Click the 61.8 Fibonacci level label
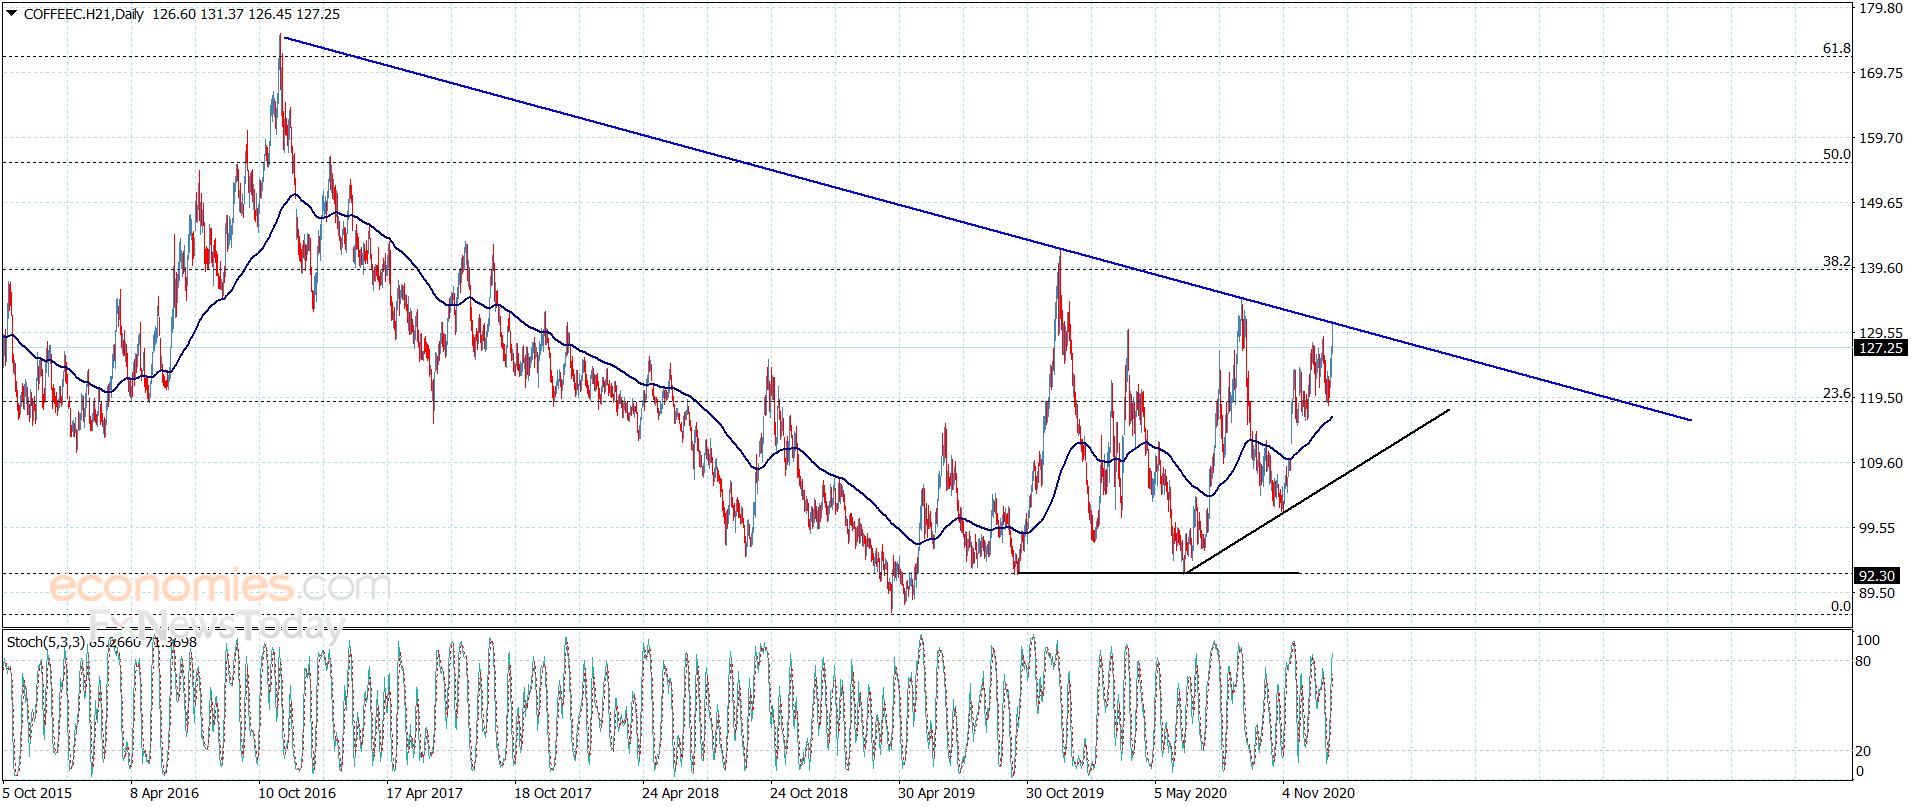Image resolution: width=1916 pixels, height=807 pixels. click(1836, 48)
